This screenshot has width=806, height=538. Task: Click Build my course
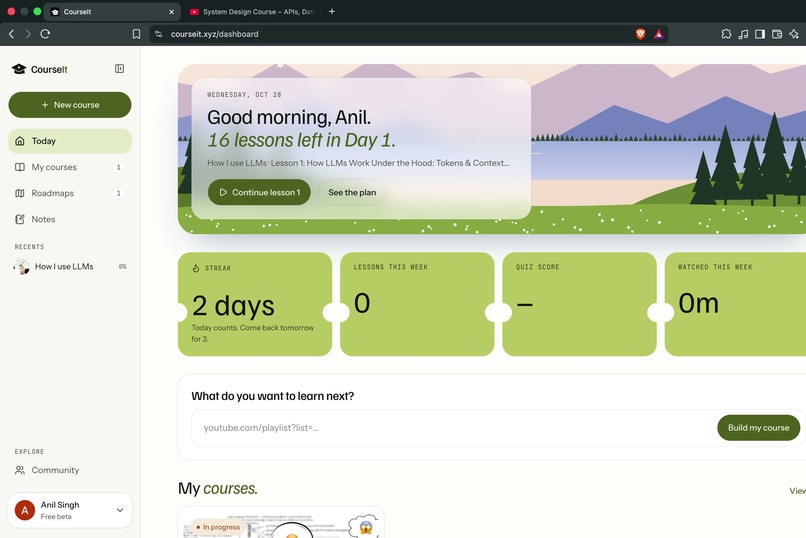[758, 428]
